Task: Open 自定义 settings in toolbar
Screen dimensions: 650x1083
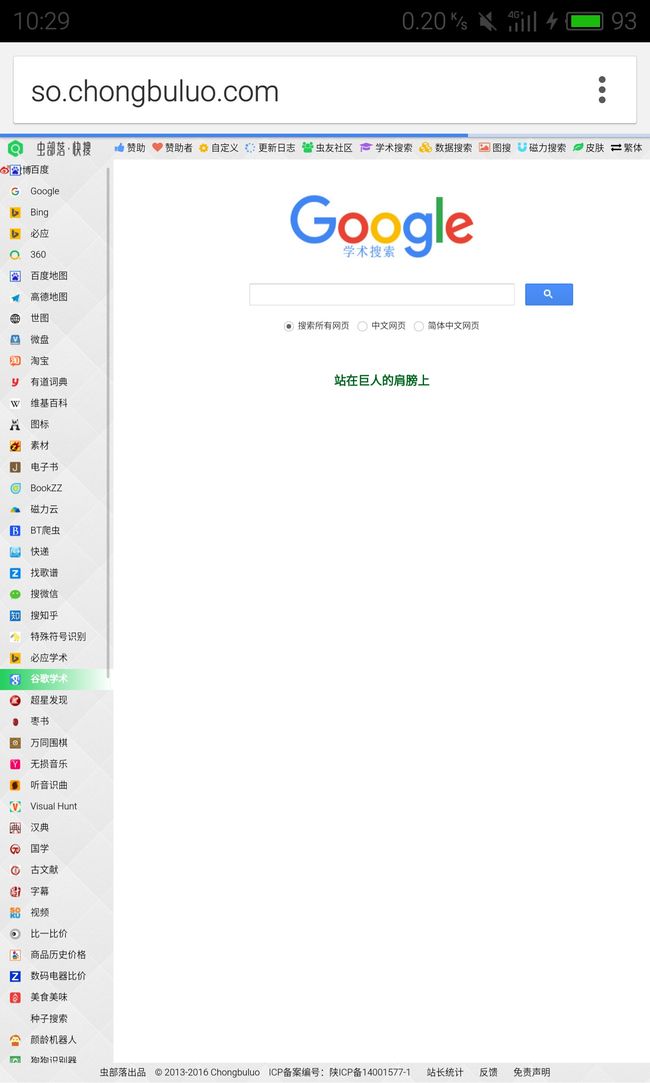Action: (x=218, y=148)
